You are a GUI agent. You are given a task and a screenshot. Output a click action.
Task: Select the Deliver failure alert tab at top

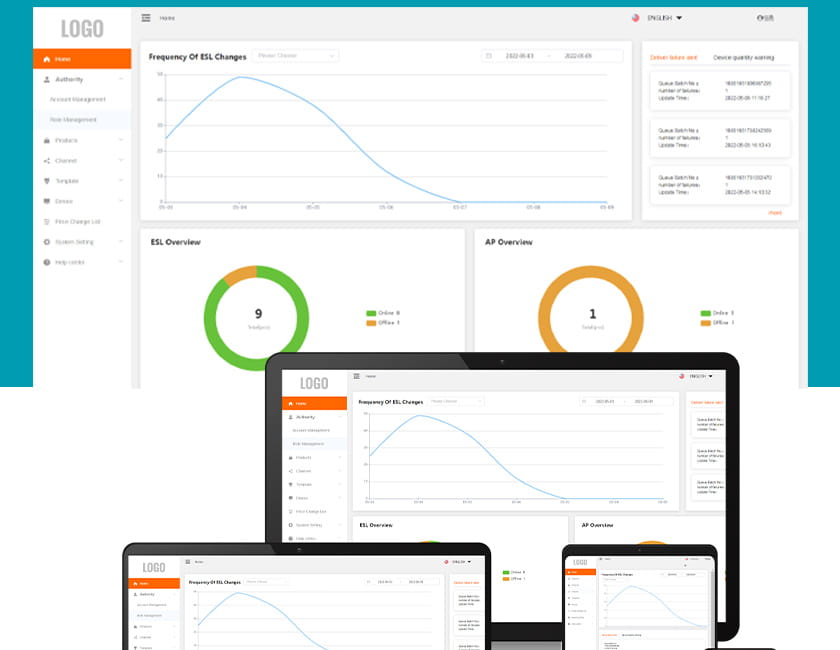(674, 58)
